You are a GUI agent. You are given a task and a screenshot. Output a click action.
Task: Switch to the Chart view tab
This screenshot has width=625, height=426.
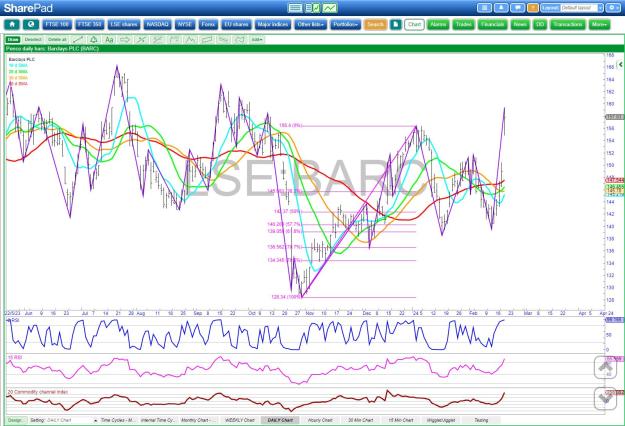pos(414,24)
